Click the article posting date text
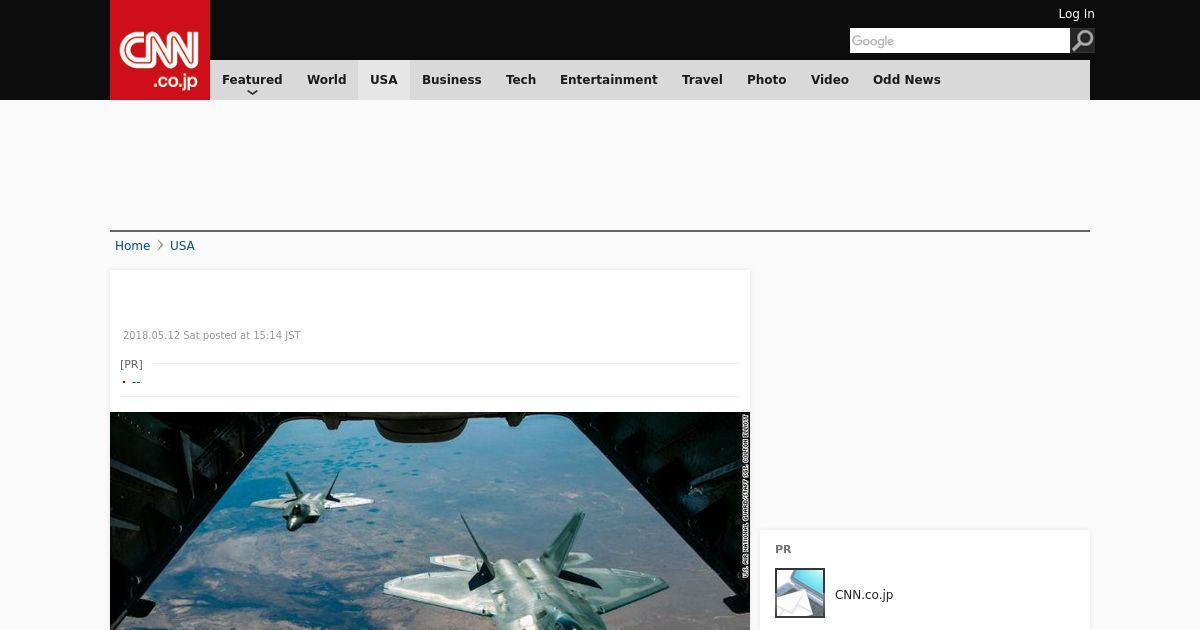This screenshot has height=630, width=1200. 212,336
